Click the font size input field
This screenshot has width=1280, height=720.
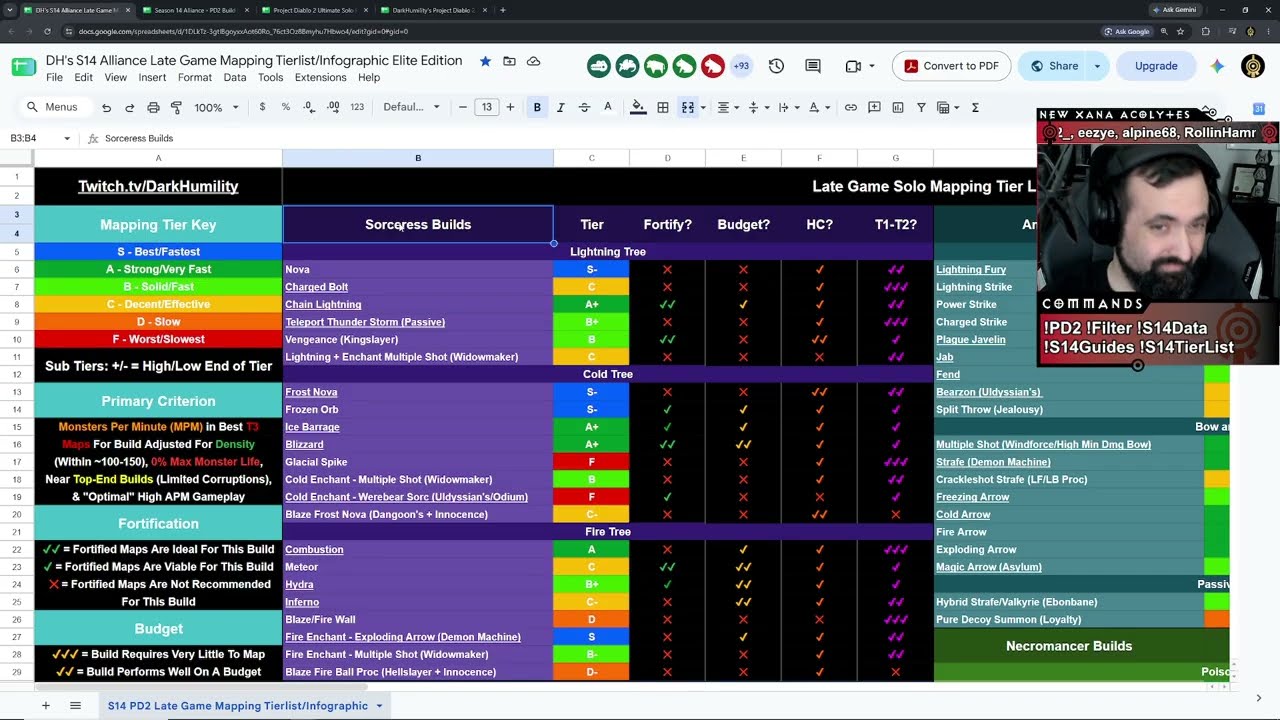pyautogui.click(x=486, y=107)
